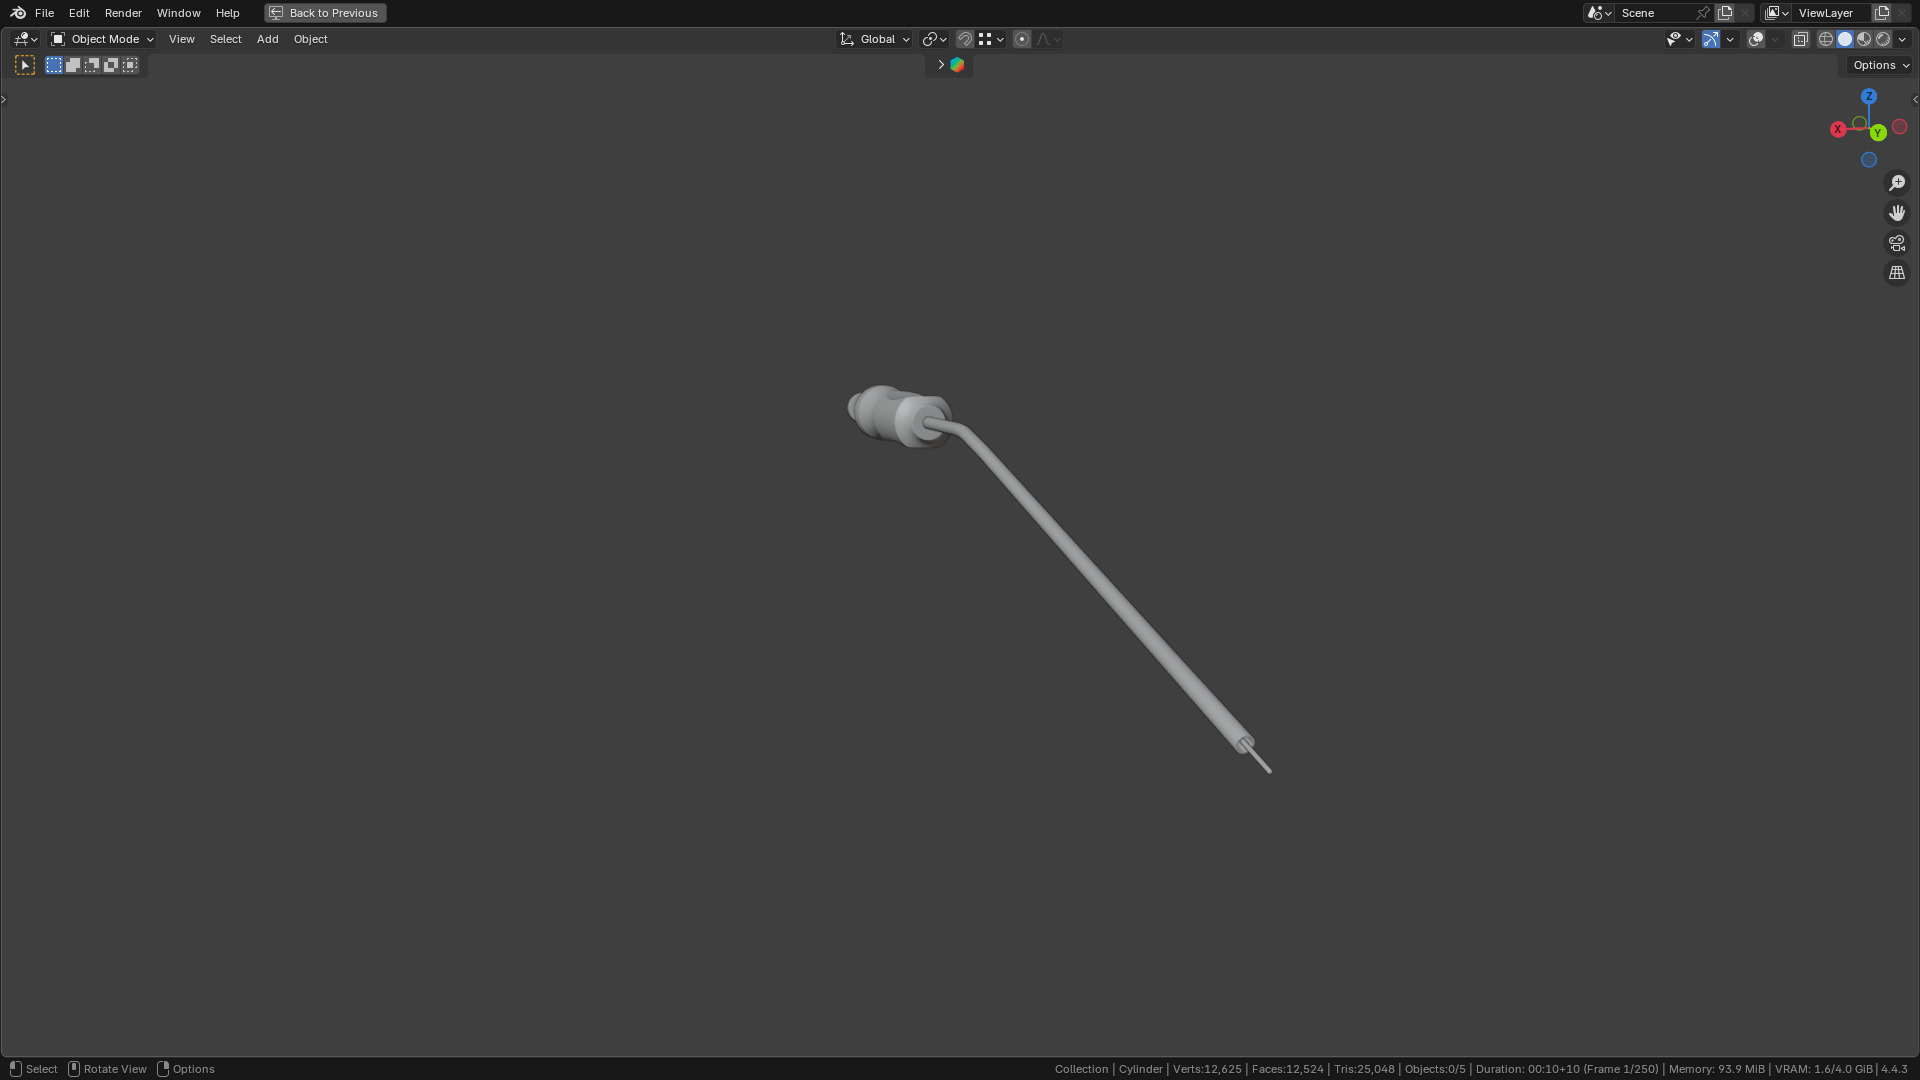Open the Render menu

click(123, 13)
